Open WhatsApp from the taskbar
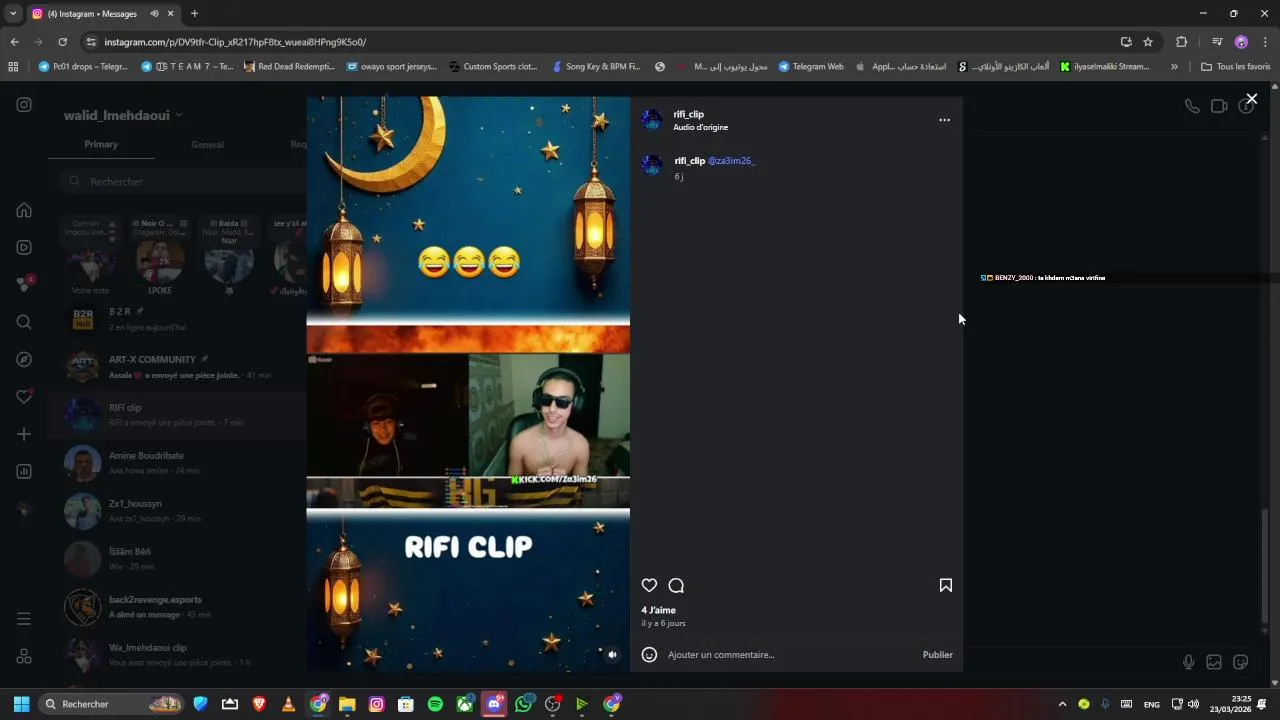Viewport: 1280px width, 720px height. pos(524,704)
